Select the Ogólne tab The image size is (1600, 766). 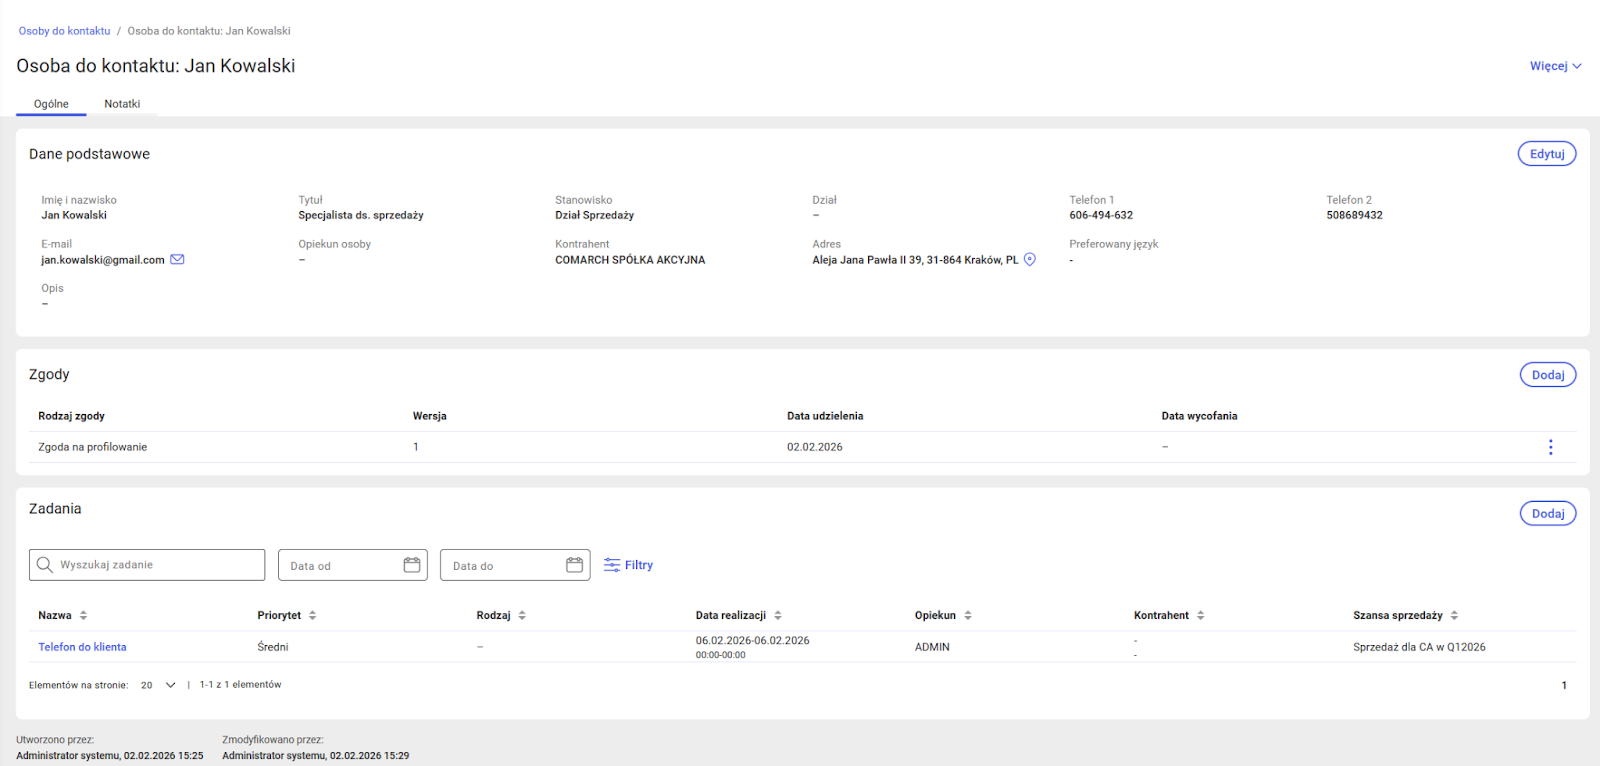tap(51, 104)
